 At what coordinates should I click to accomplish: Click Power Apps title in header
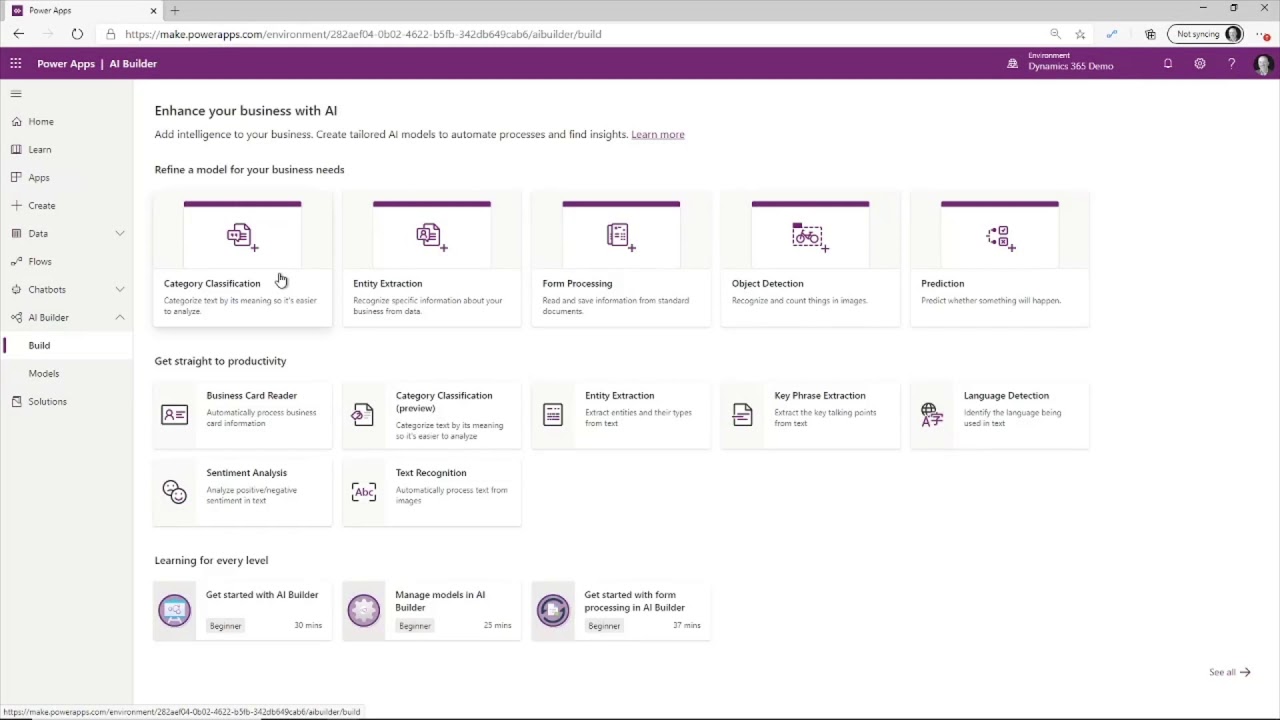pyautogui.click(x=66, y=64)
